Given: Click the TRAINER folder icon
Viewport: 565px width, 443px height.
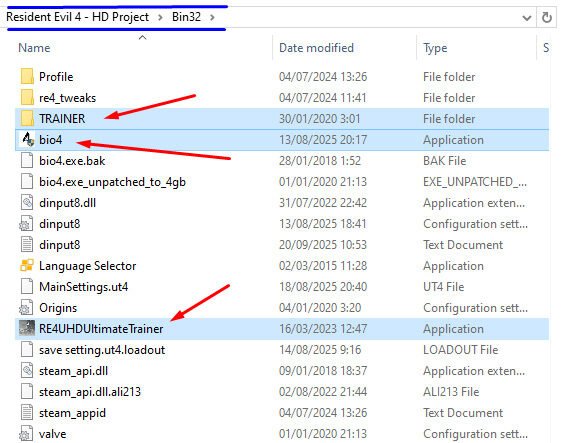Looking at the screenshot, I should coord(27,119).
